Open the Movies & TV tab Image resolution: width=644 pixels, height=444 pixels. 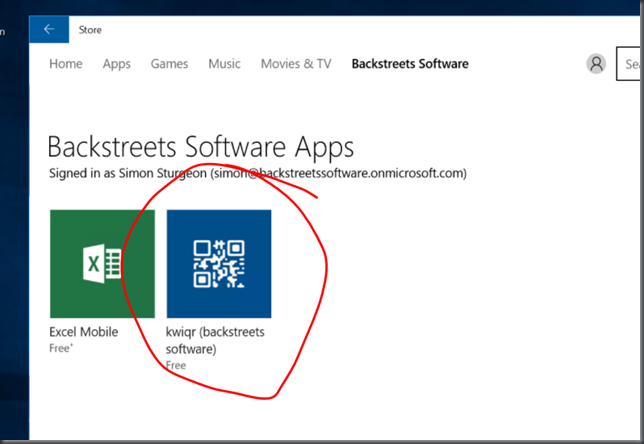(296, 64)
